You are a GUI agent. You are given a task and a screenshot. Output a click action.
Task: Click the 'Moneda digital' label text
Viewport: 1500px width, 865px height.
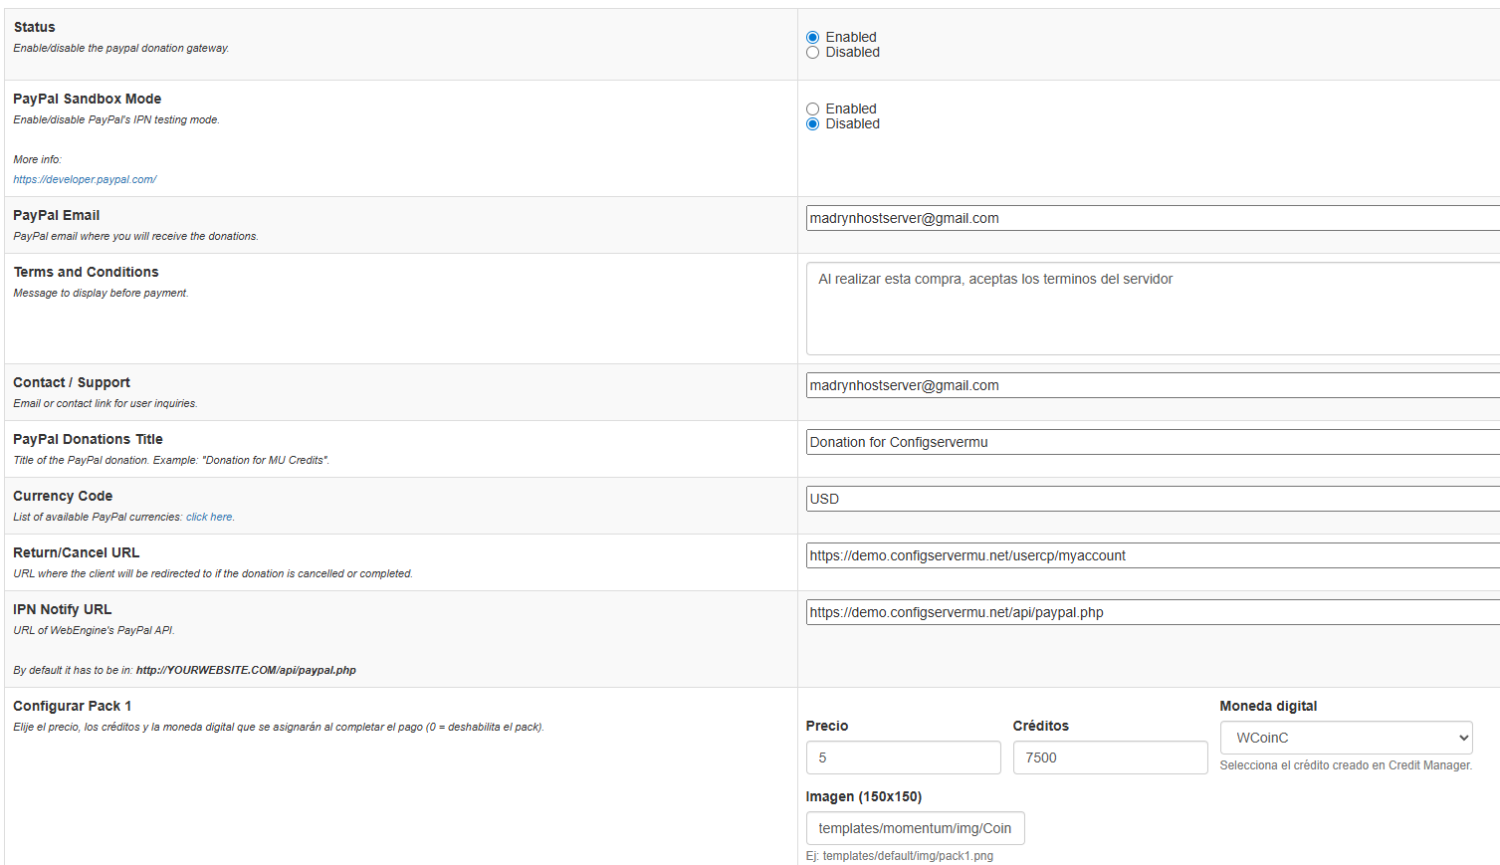coord(1268,706)
